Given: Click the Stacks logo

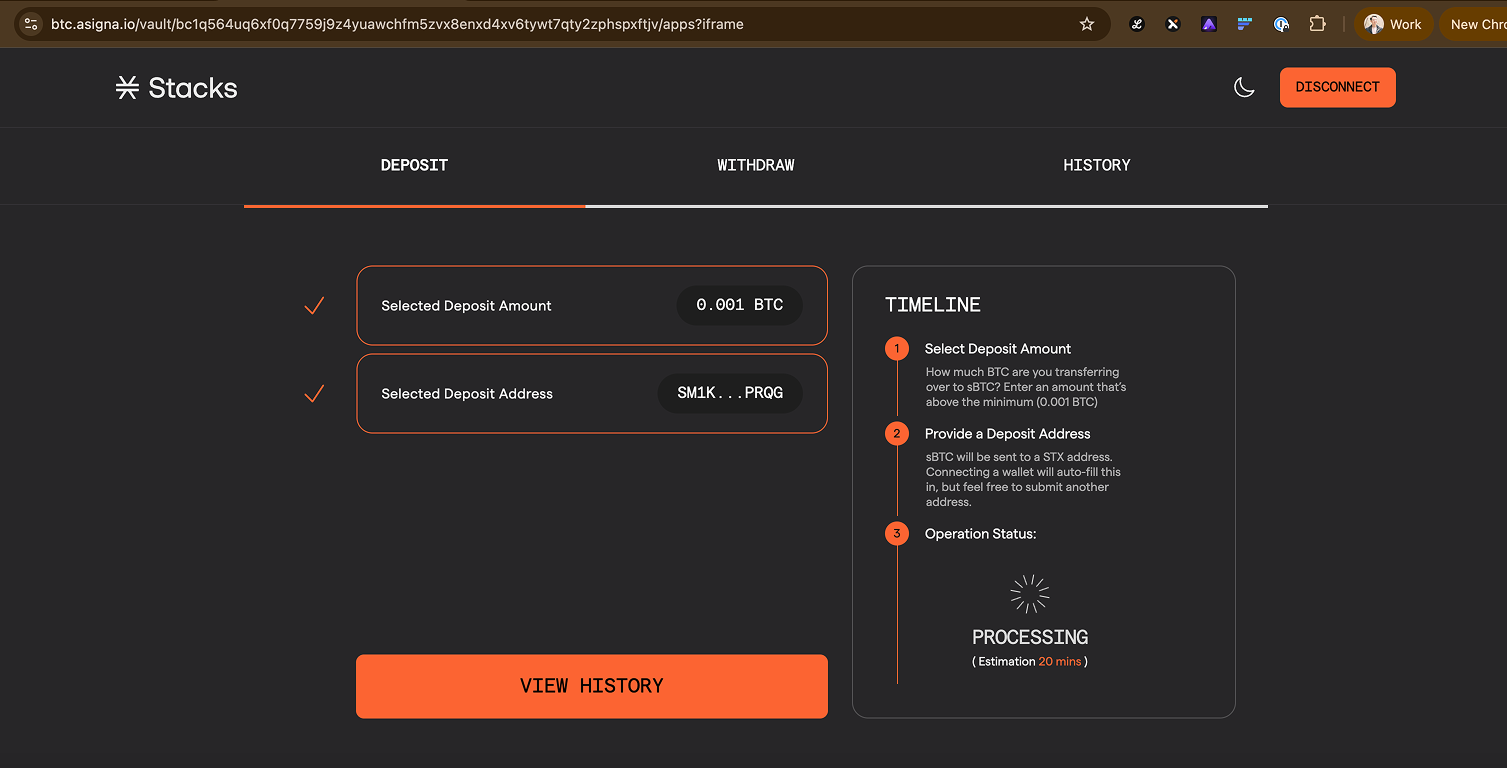Looking at the screenshot, I should pos(177,88).
